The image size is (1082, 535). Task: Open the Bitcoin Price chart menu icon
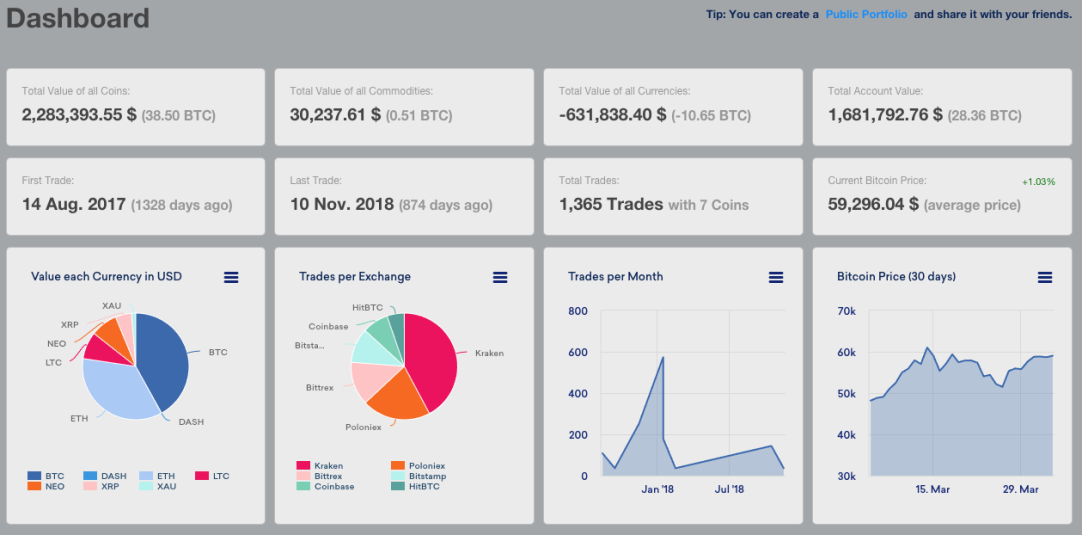pos(1045,277)
